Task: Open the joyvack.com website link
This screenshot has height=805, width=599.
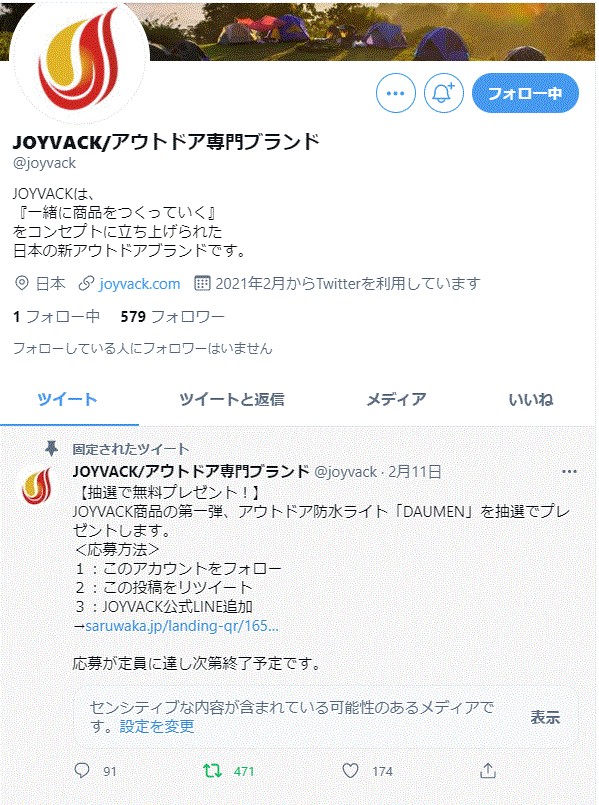Action: coord(139,283)
